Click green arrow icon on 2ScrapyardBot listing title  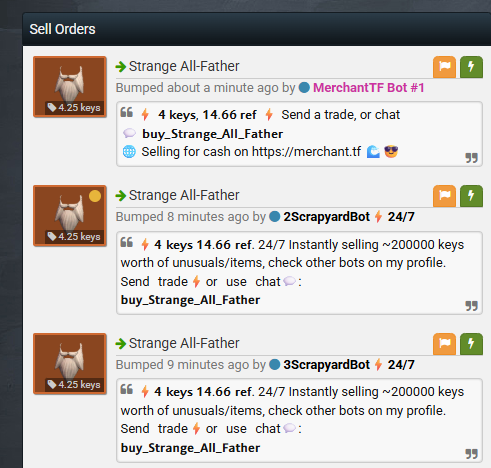pos(121,196)
